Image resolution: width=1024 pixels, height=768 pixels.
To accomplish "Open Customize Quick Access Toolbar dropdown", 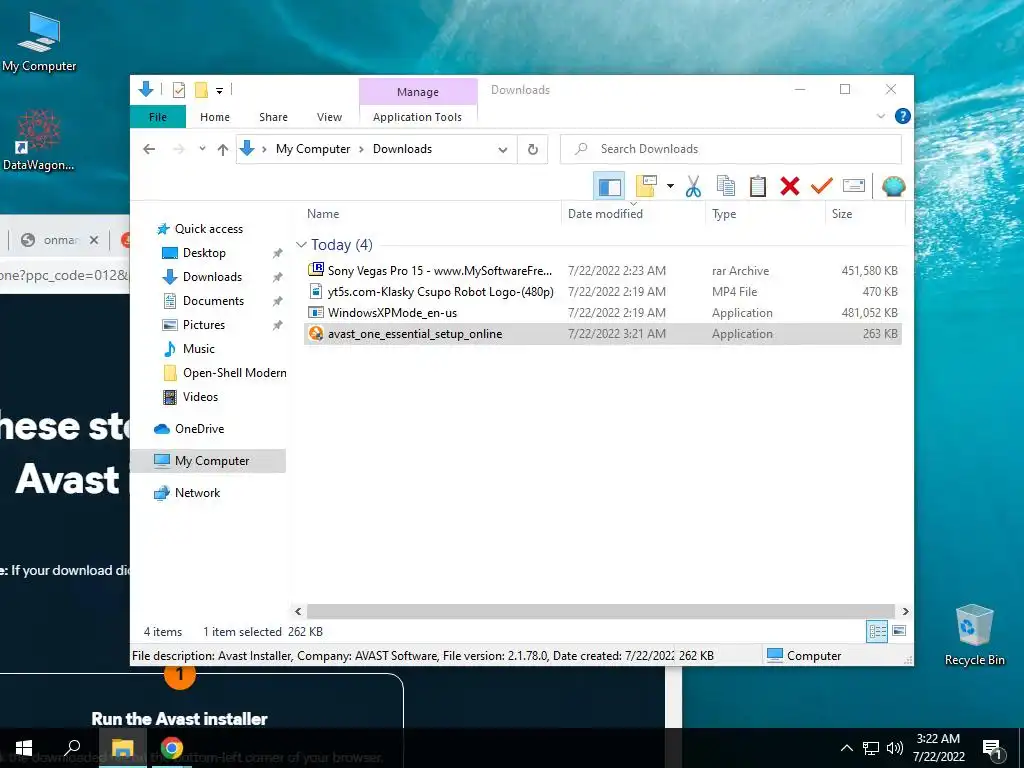I will [219, 91].
